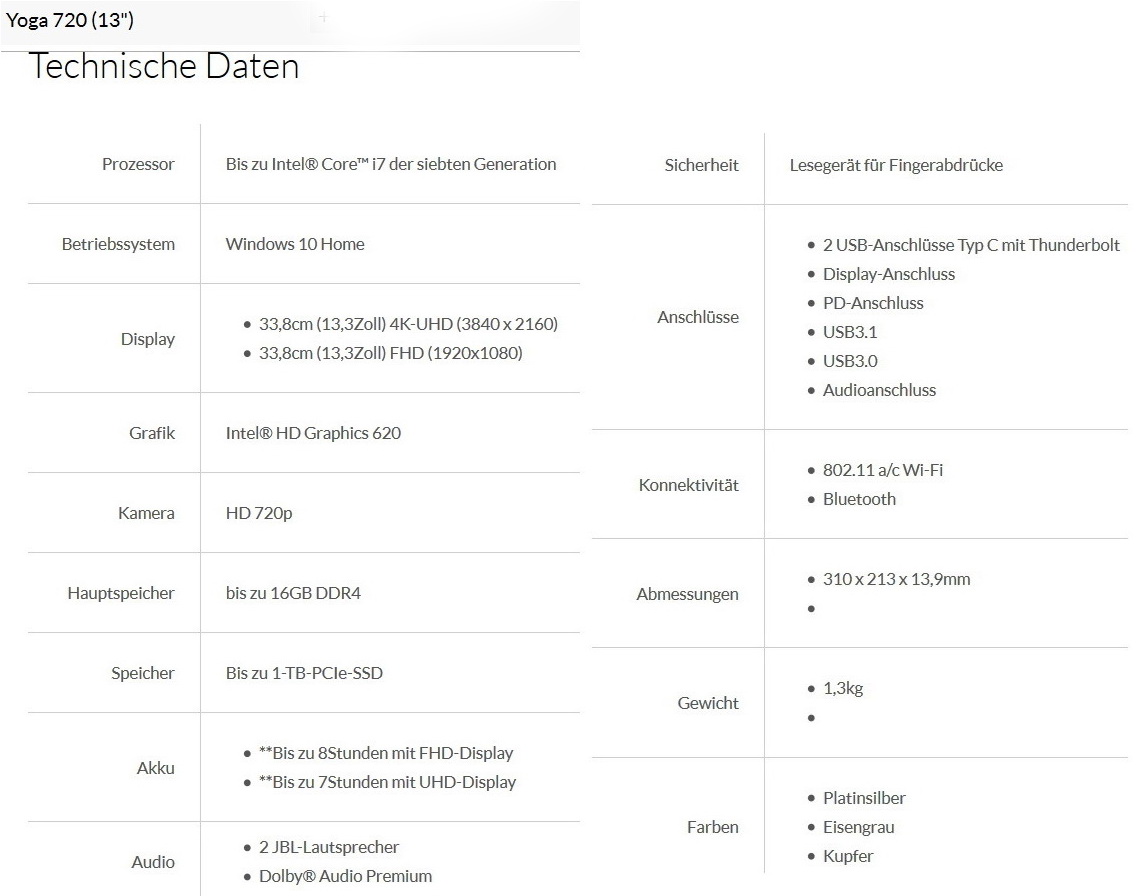Screen dimensions: 1136x896
Task: Select the FHD (1920x1080) display entry
Action: click(x=390, y=353)
